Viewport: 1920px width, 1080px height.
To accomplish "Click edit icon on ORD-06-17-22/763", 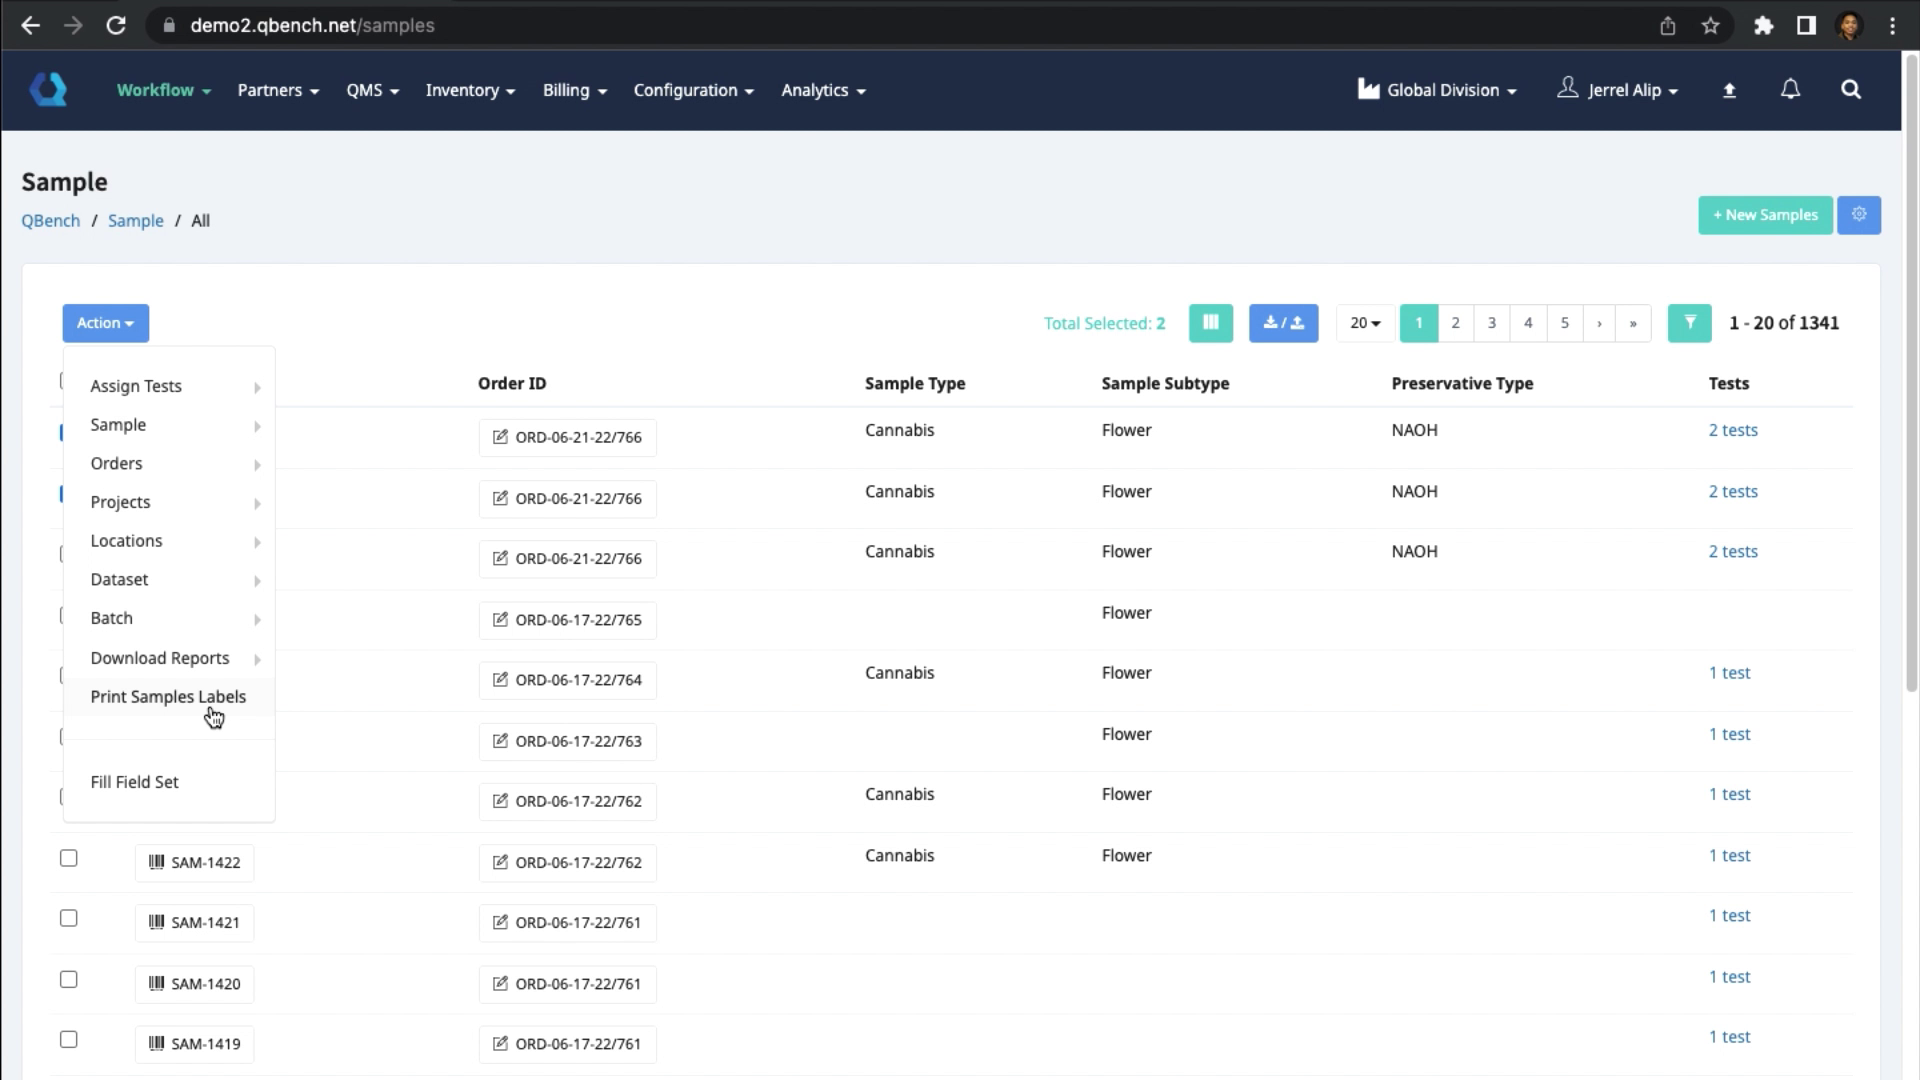I will point(500,740).
